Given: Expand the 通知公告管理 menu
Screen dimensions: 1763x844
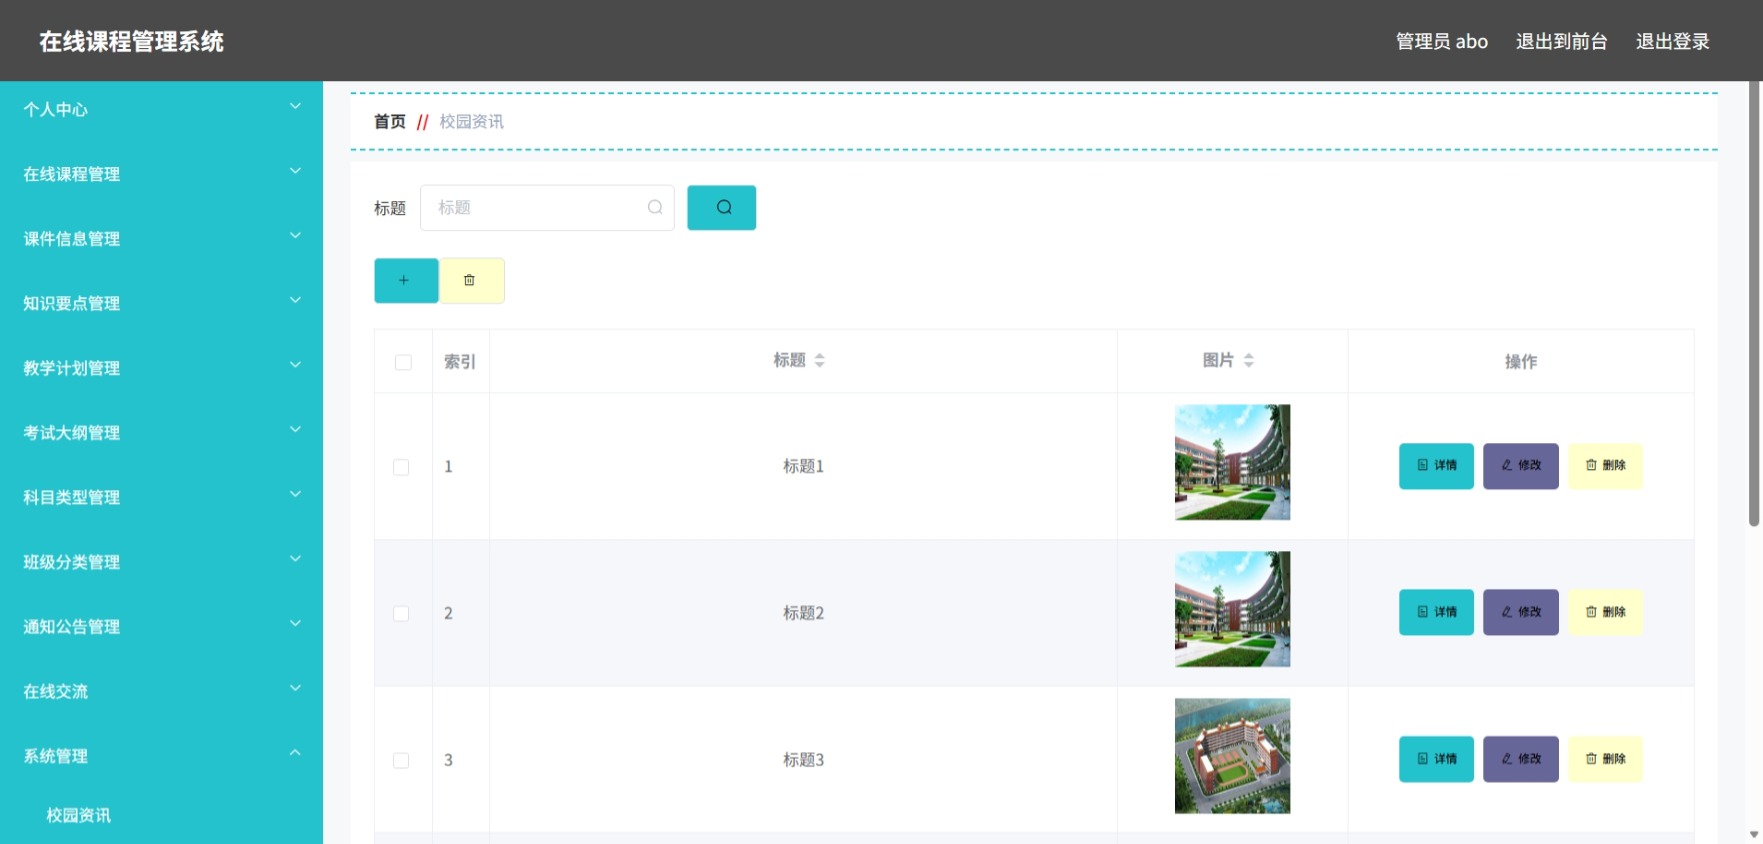Looking at the screenshot, I should coord(161,626).
